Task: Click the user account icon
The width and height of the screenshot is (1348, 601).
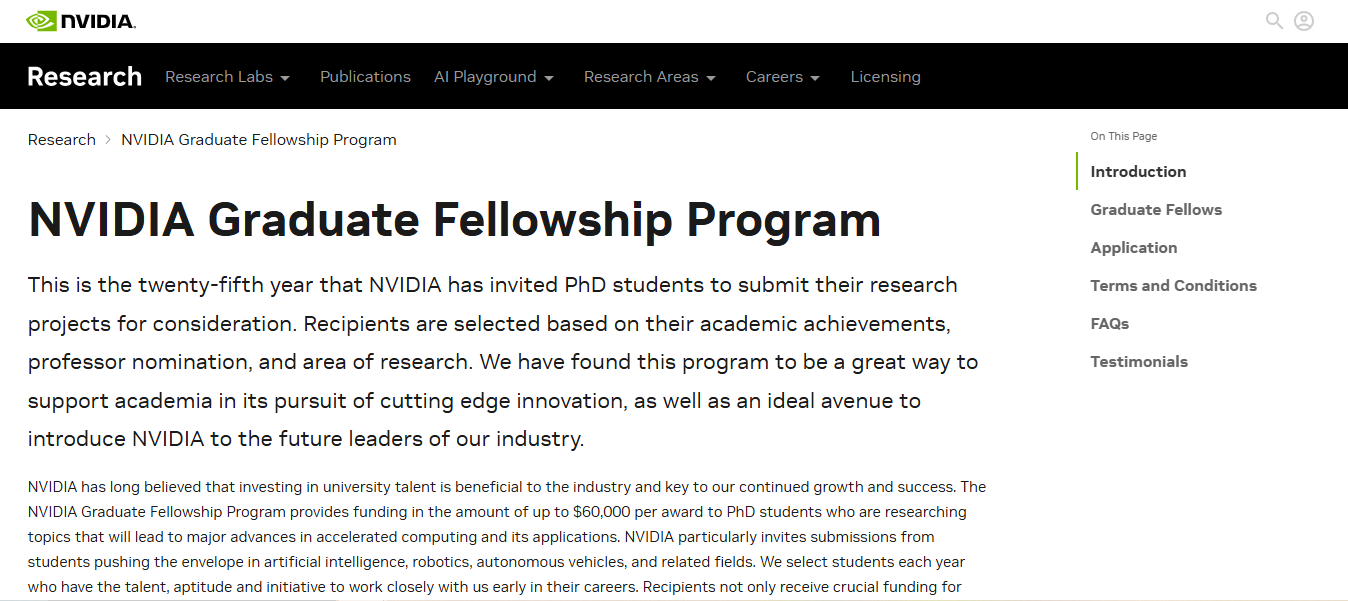Action: pos(1304,21)
